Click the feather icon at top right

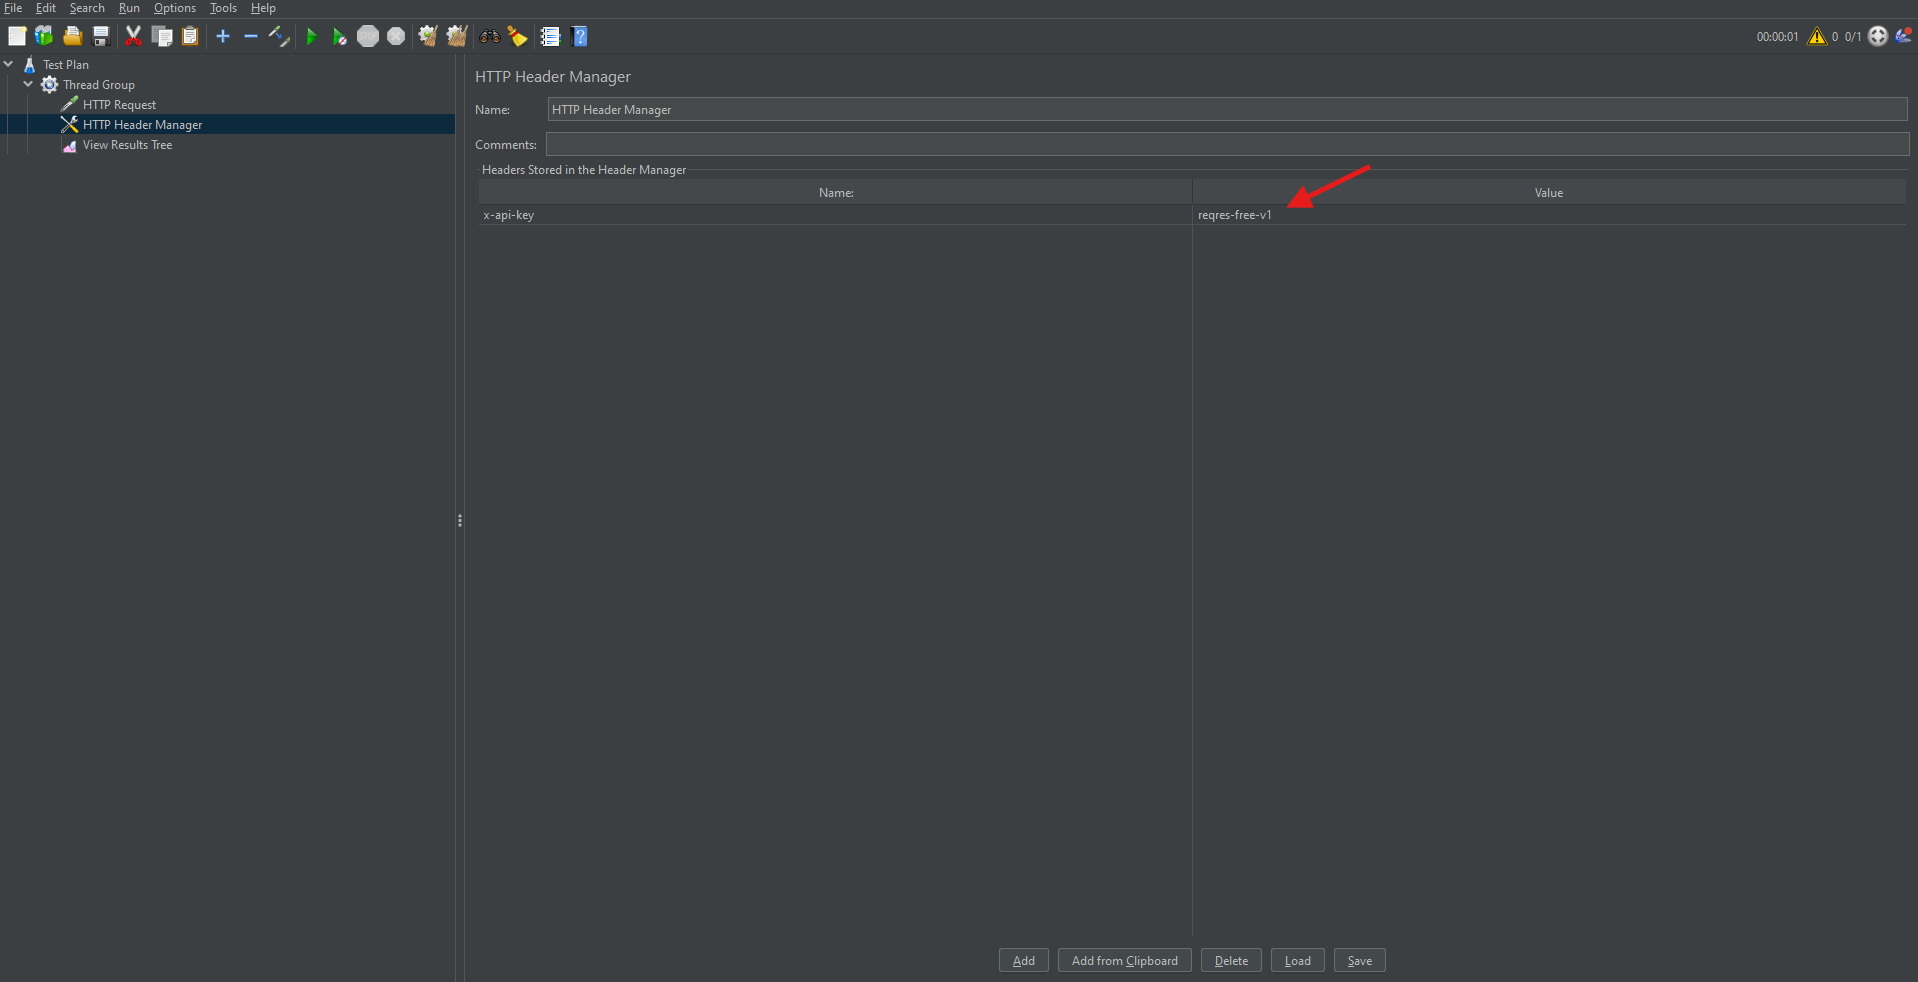click(x=1903, y=35)
